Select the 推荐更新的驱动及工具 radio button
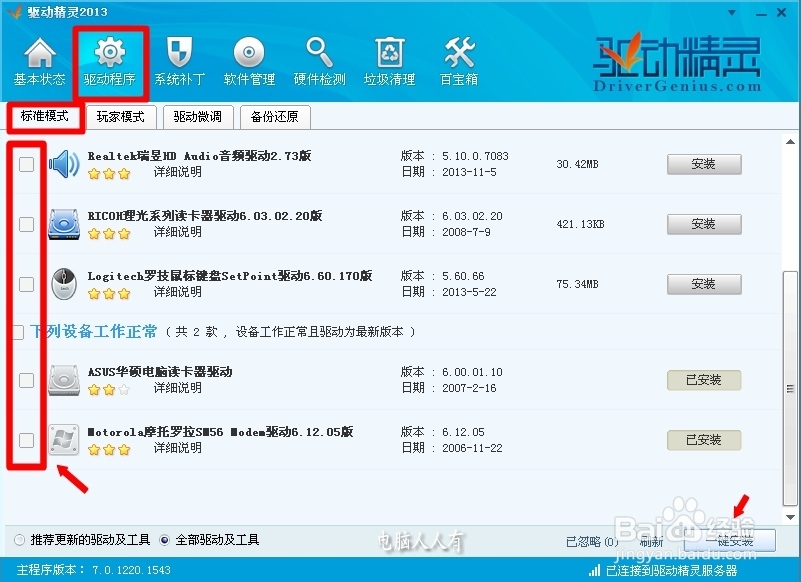 coord(19,540)
